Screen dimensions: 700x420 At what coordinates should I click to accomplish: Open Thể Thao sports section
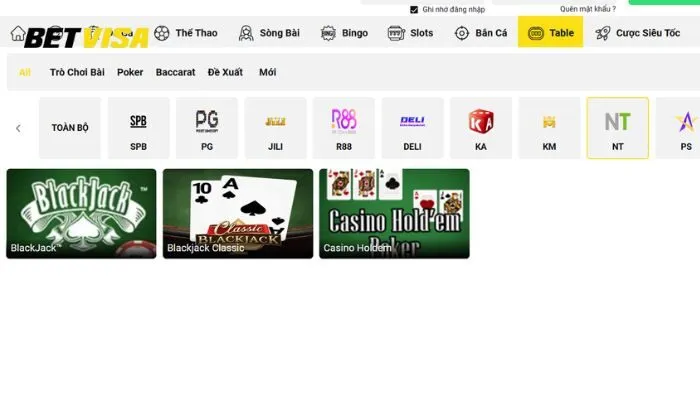185,33
